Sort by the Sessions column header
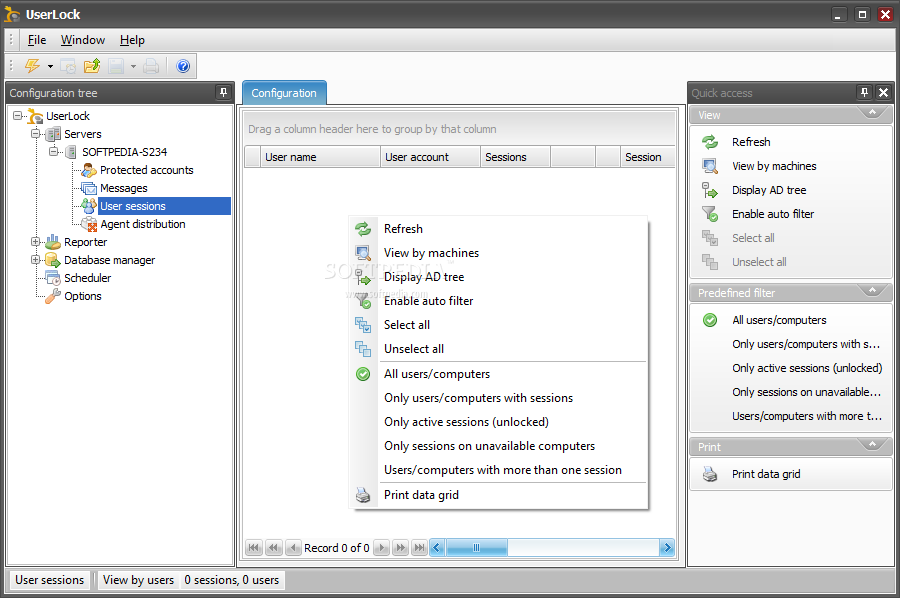This screenshot has height=598, width=900. (515, 157)
